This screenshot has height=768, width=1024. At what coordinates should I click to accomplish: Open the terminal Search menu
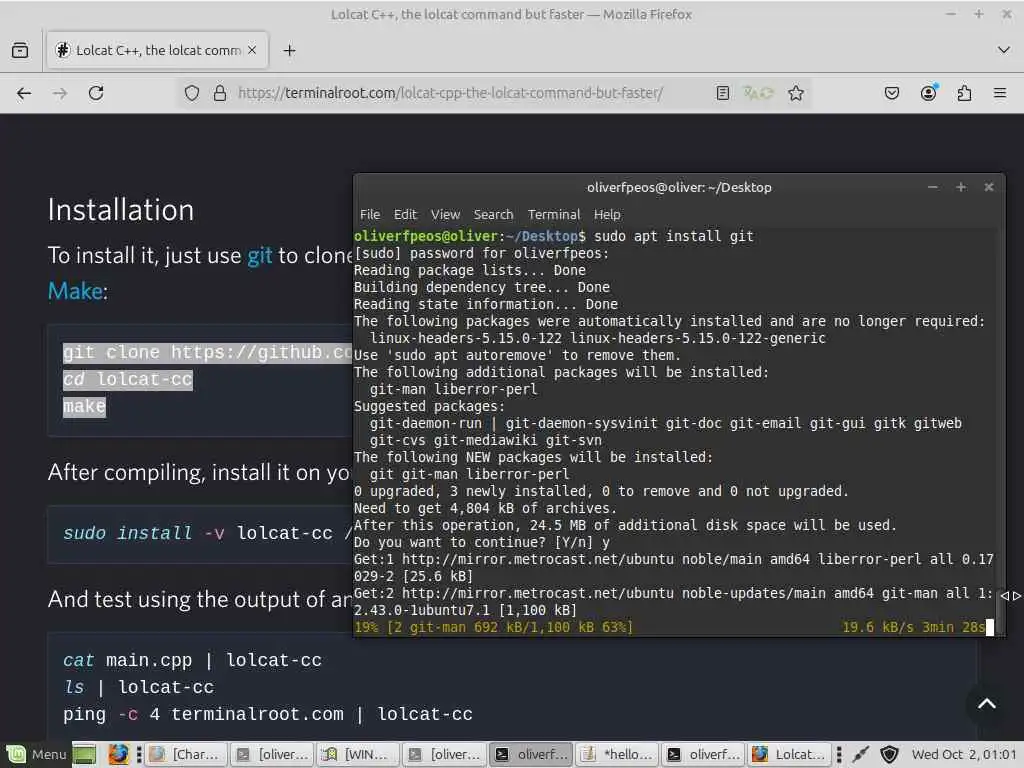point(493,214)
